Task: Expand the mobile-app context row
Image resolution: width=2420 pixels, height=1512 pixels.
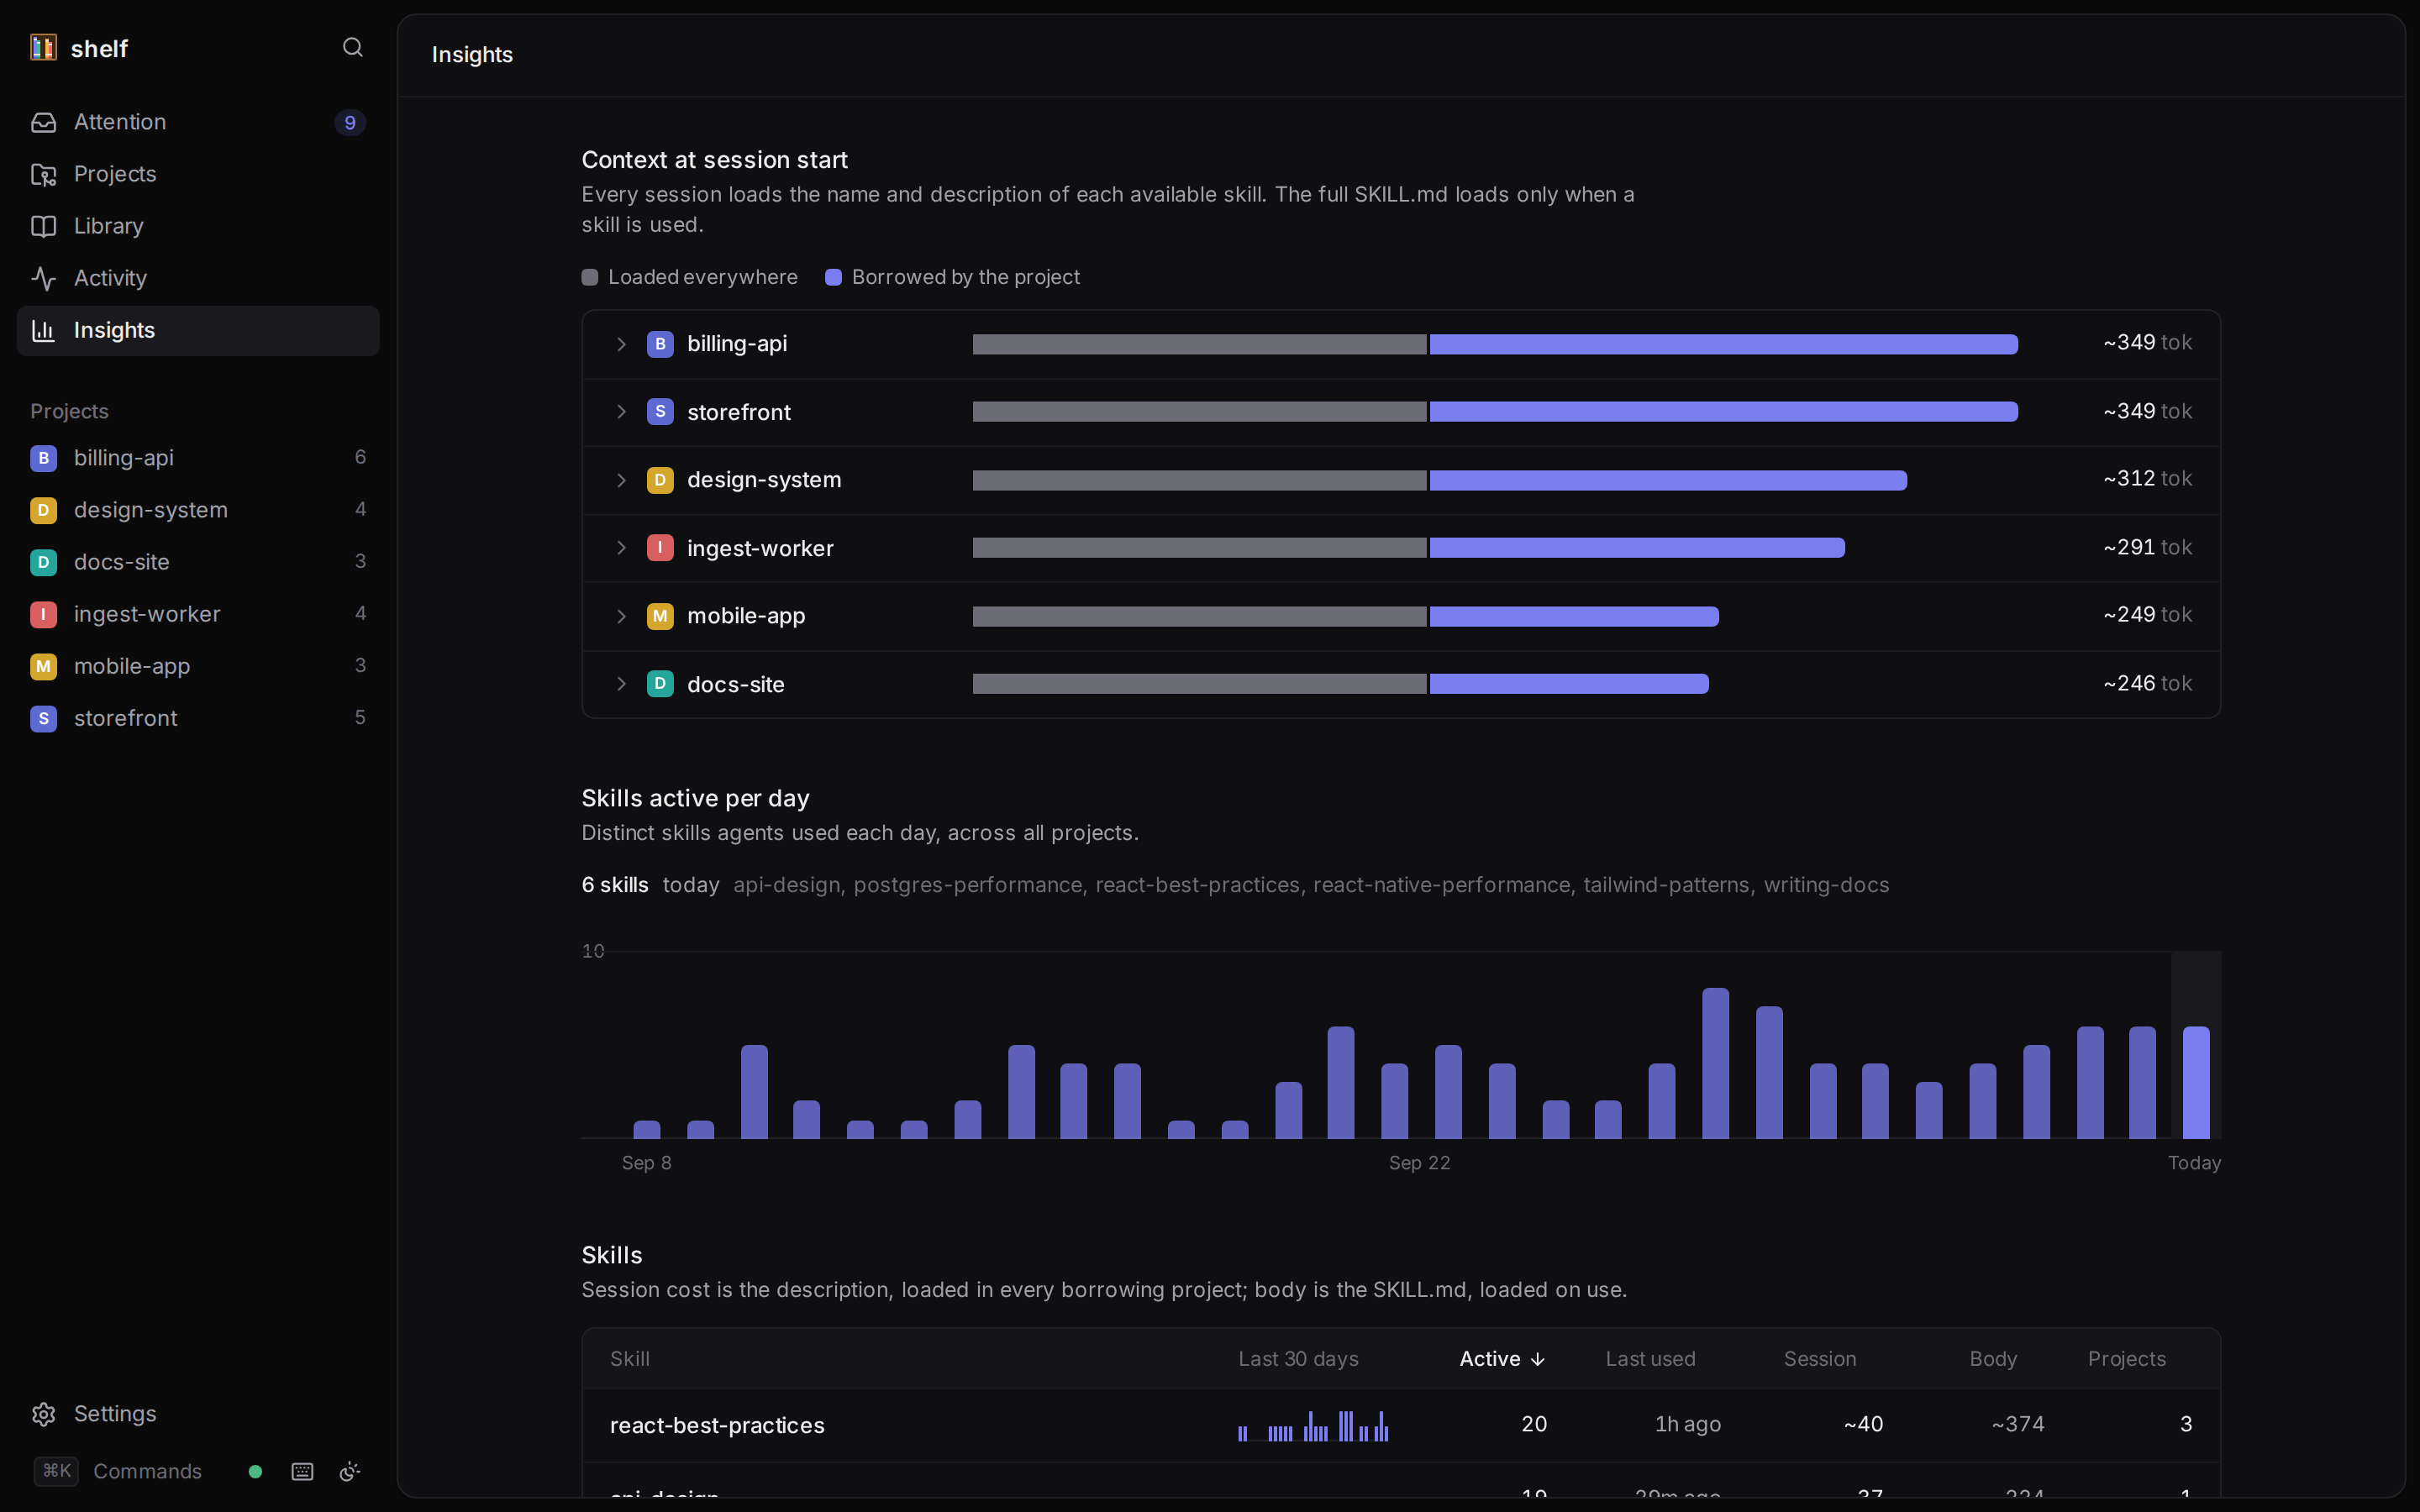Action: click(x=621, y=616)
